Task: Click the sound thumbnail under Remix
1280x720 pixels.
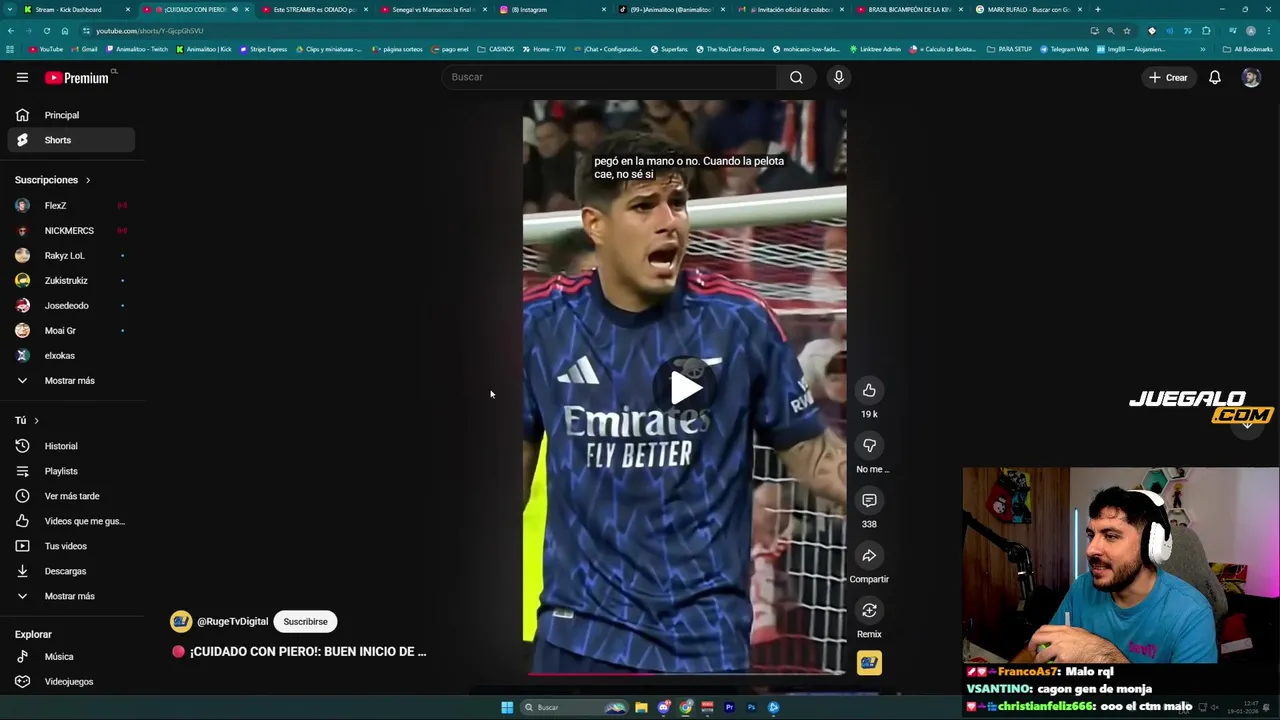Action: point(869,662)
